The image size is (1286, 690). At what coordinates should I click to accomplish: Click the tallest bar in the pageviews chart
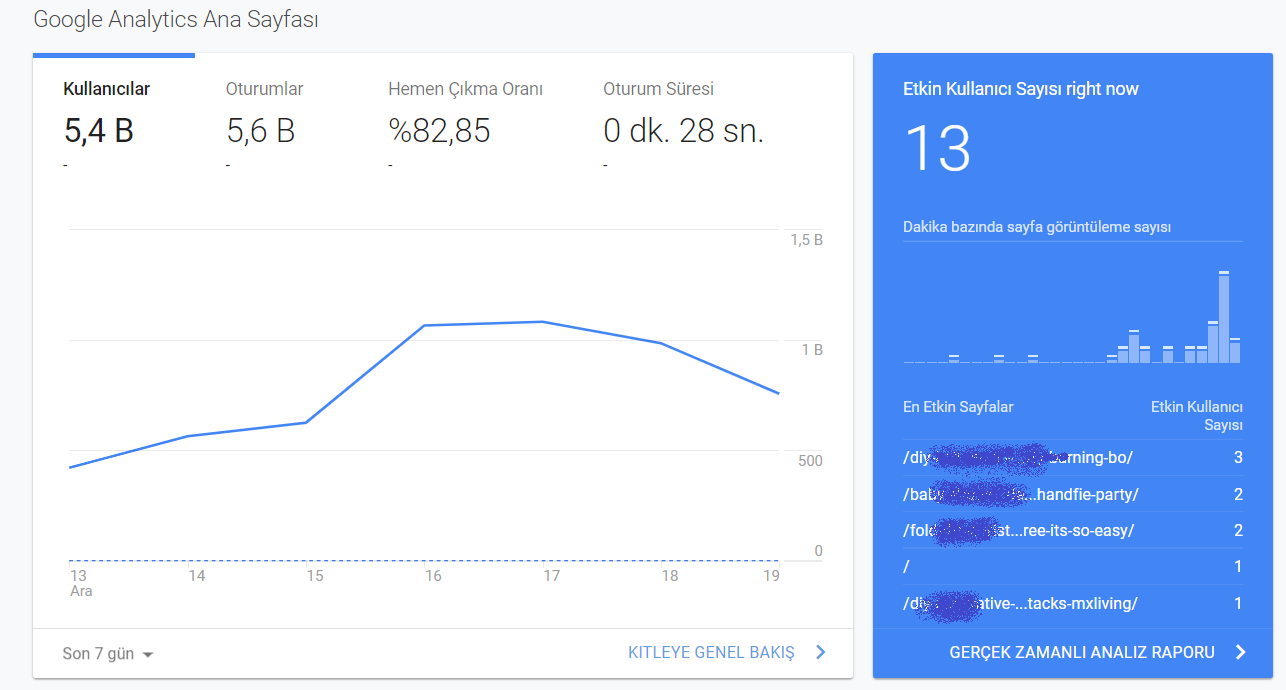(x=1224, y=317)
